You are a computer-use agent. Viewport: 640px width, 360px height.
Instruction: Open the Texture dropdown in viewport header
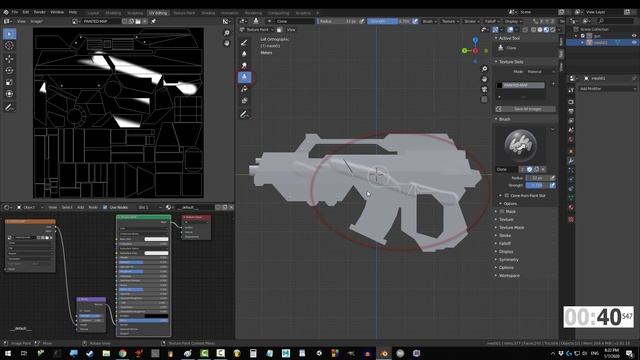coord(450,21)
